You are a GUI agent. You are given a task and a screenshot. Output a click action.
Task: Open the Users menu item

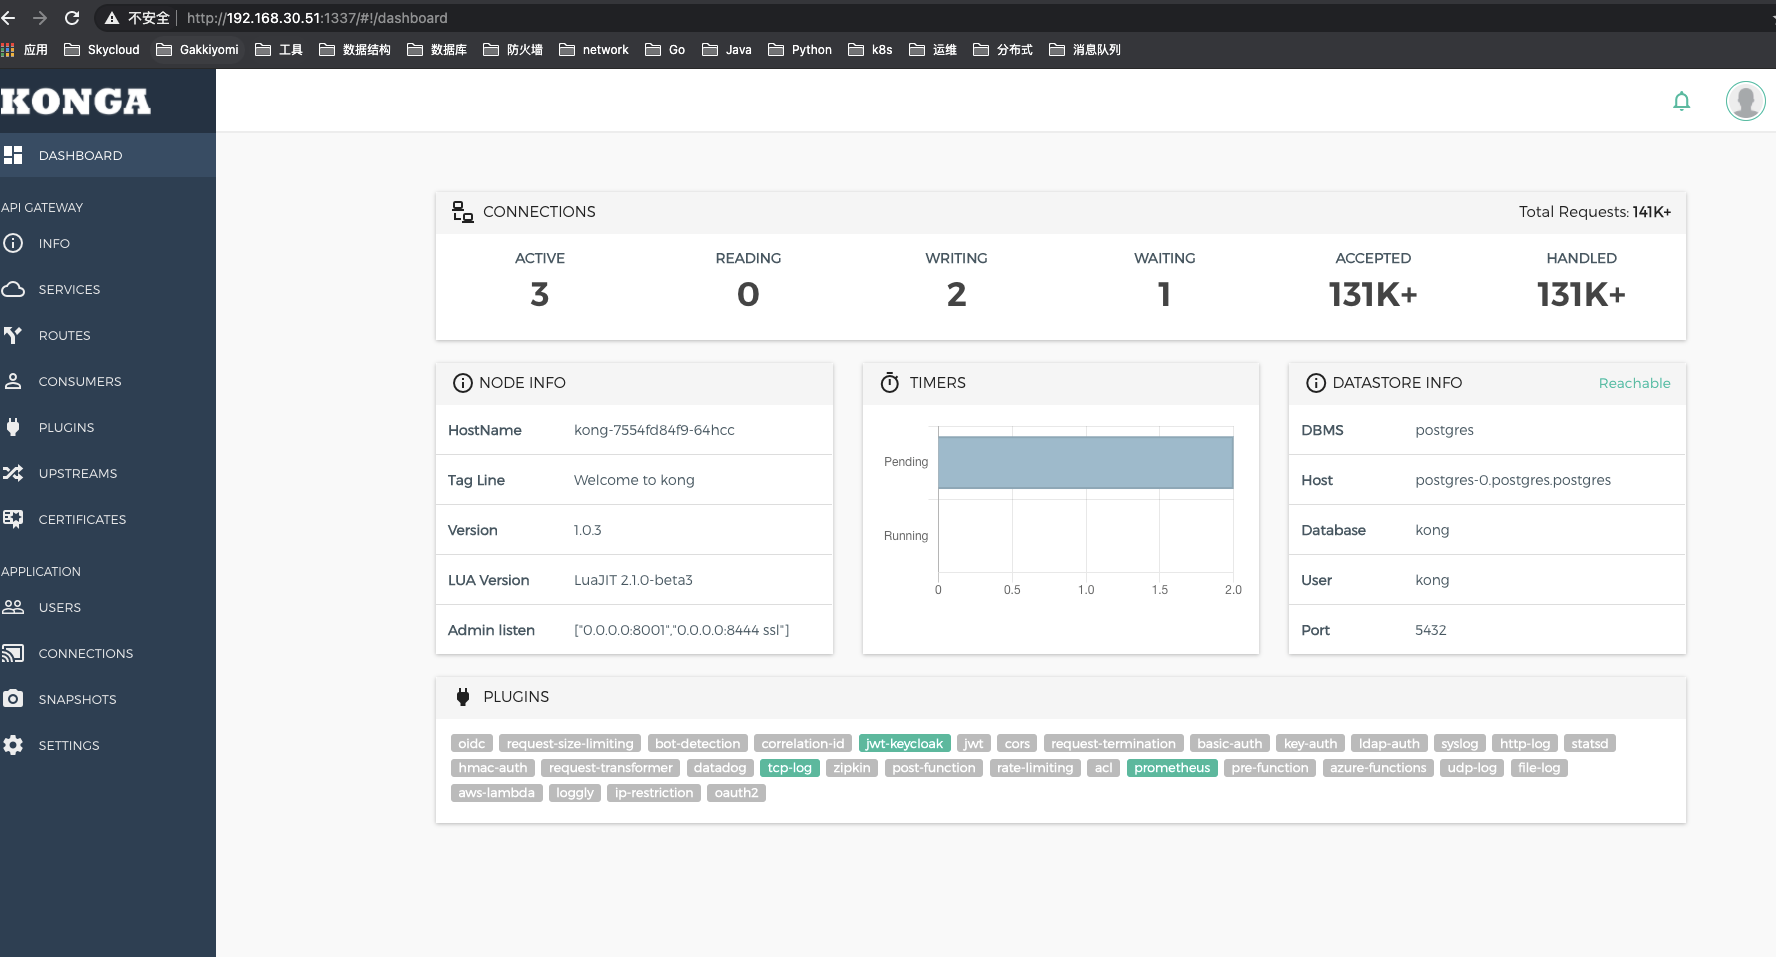pos(59,607)
